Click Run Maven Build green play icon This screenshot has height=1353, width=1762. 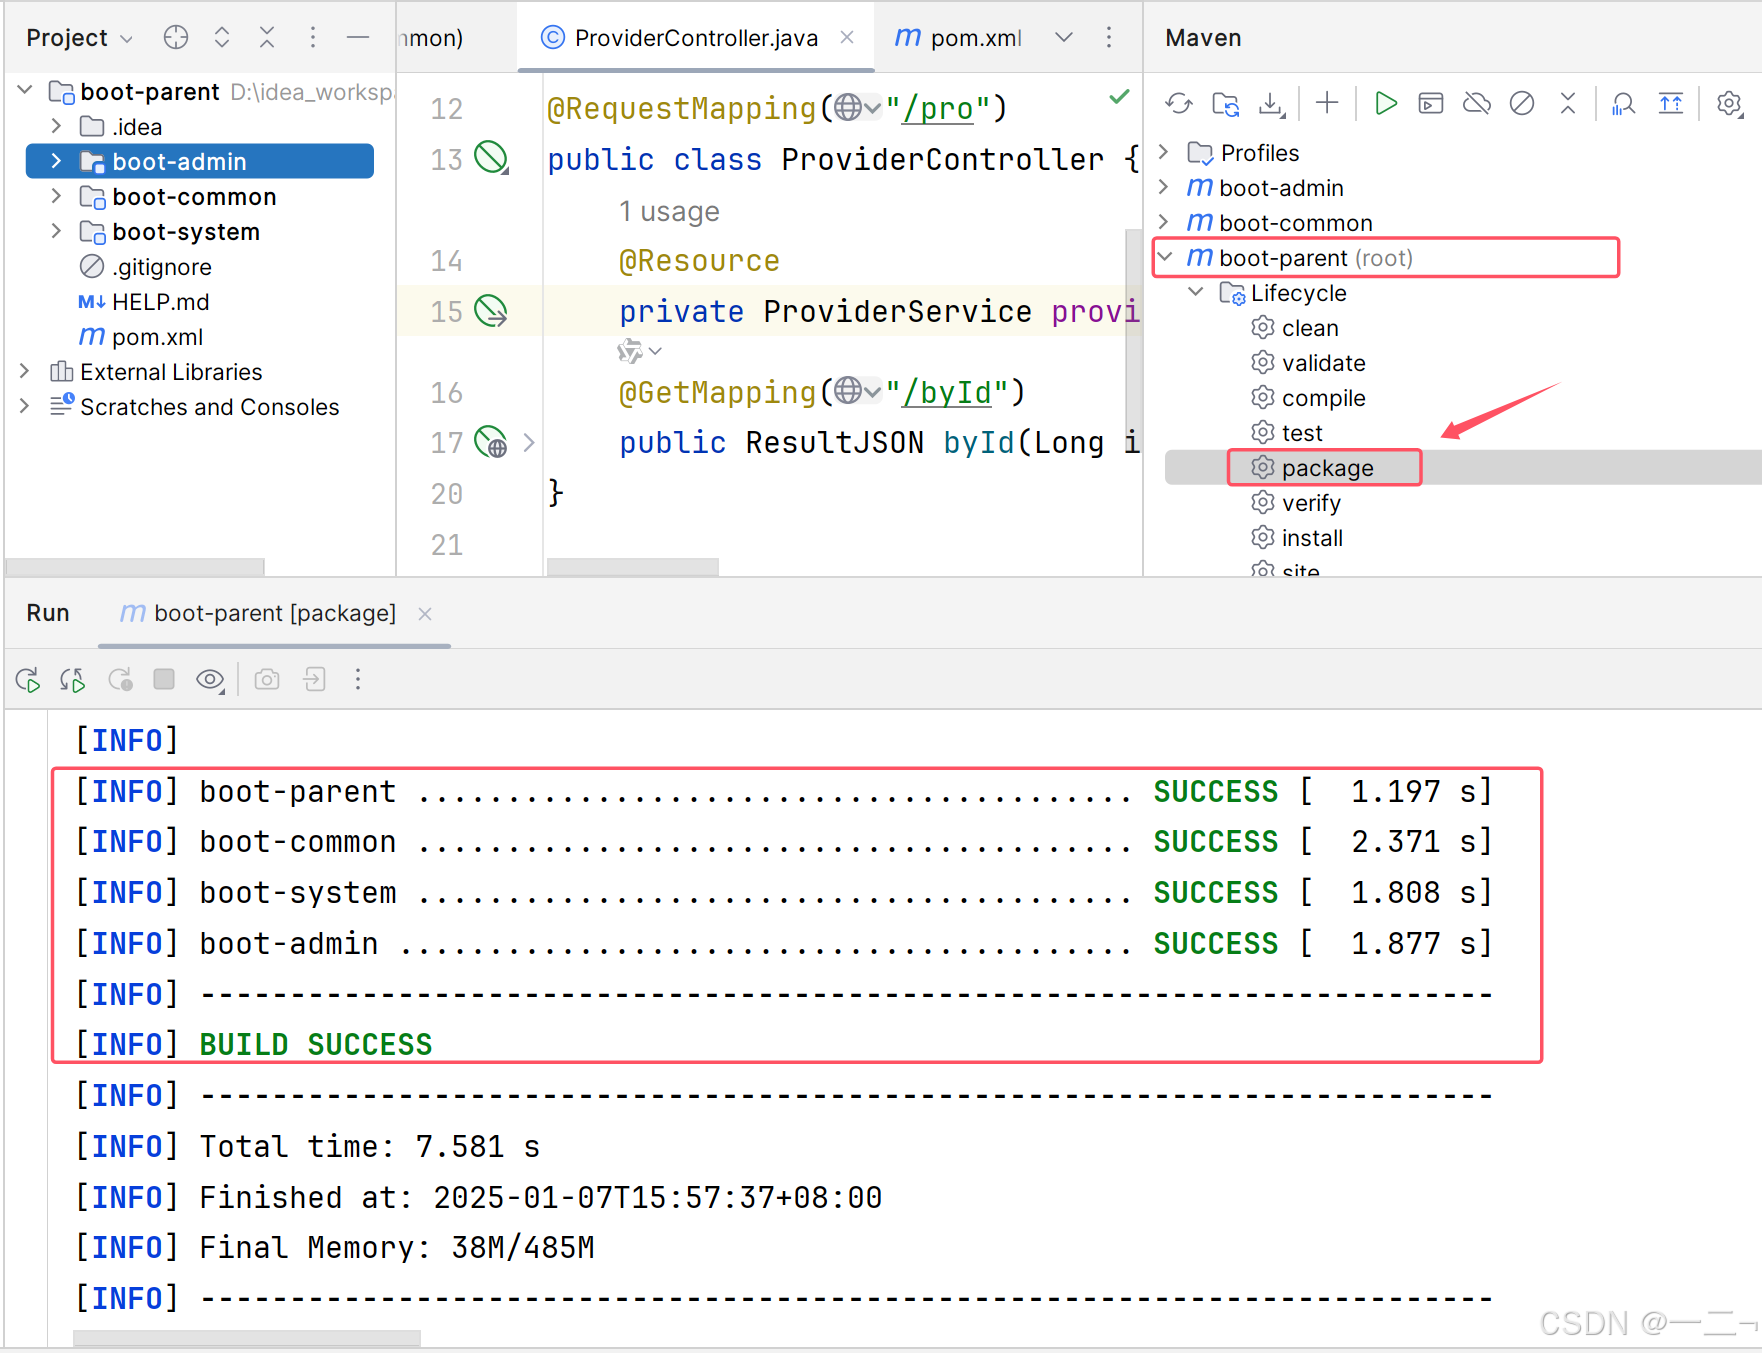click(x=1385, y=103)
